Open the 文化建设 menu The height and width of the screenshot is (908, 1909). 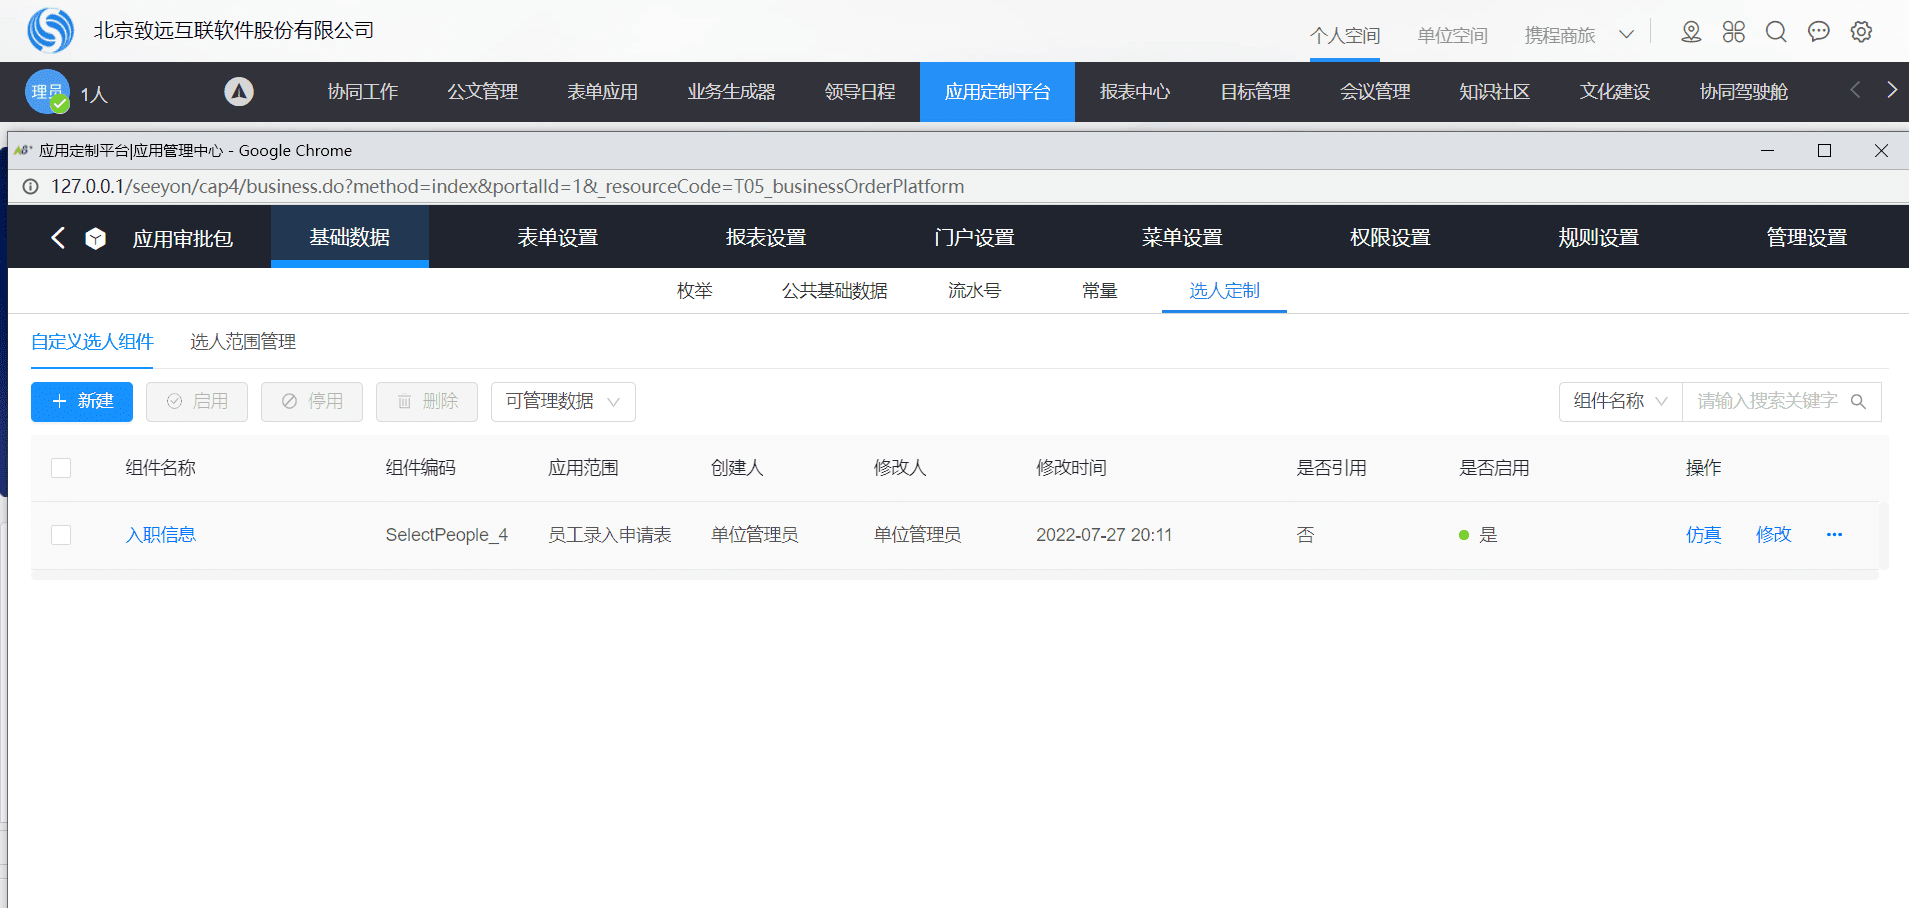1615,92
